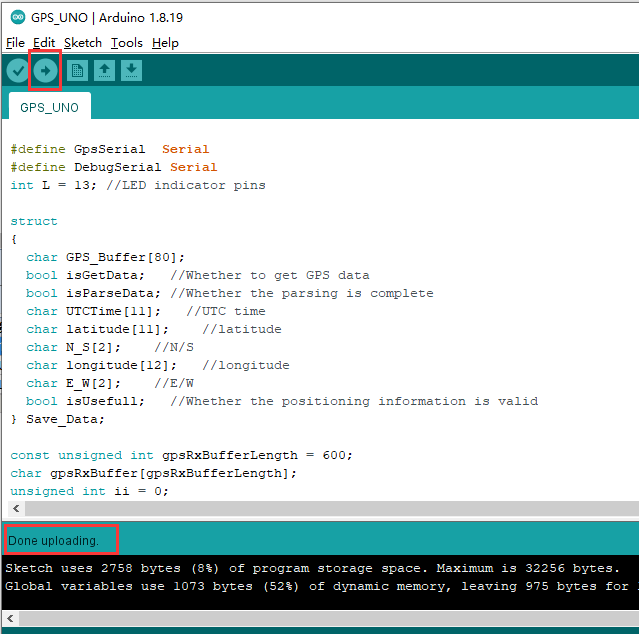Click the 'Global variables use 1073 bytes' console line
The width and height of the screenshot is (639, 634).
pos(322,586)
